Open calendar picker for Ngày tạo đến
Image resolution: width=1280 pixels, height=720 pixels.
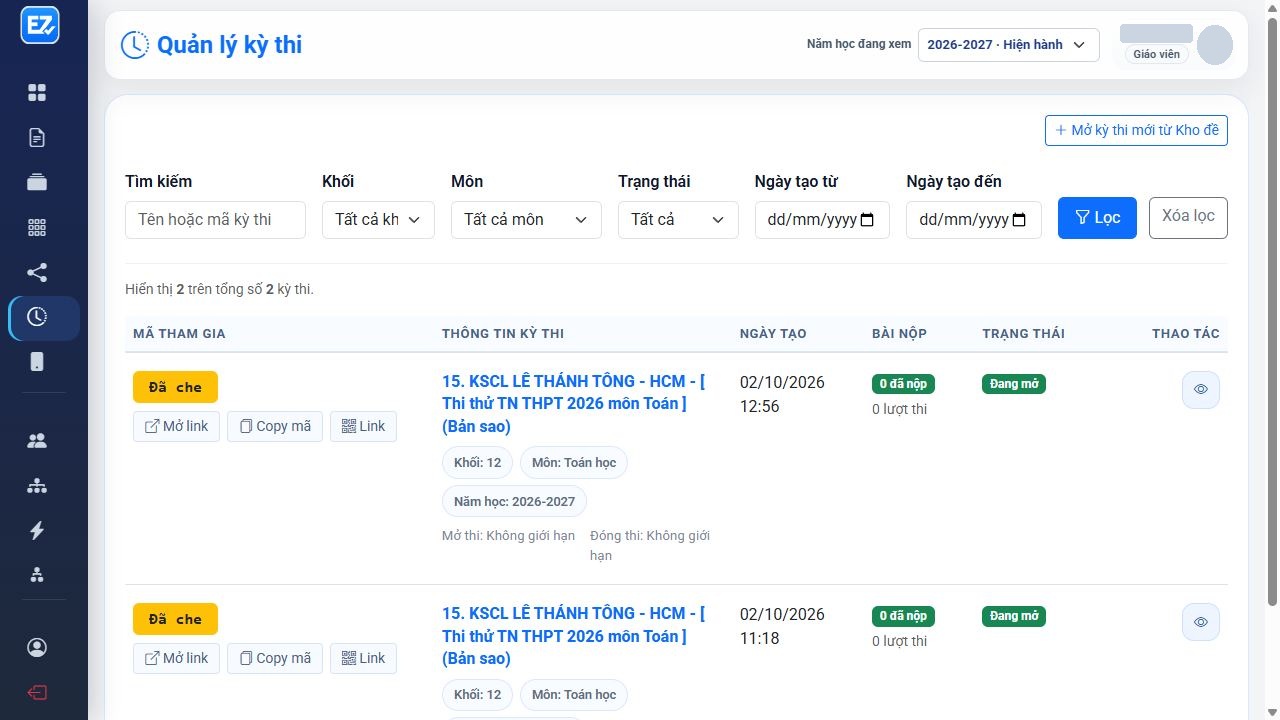click(1019, 220)
